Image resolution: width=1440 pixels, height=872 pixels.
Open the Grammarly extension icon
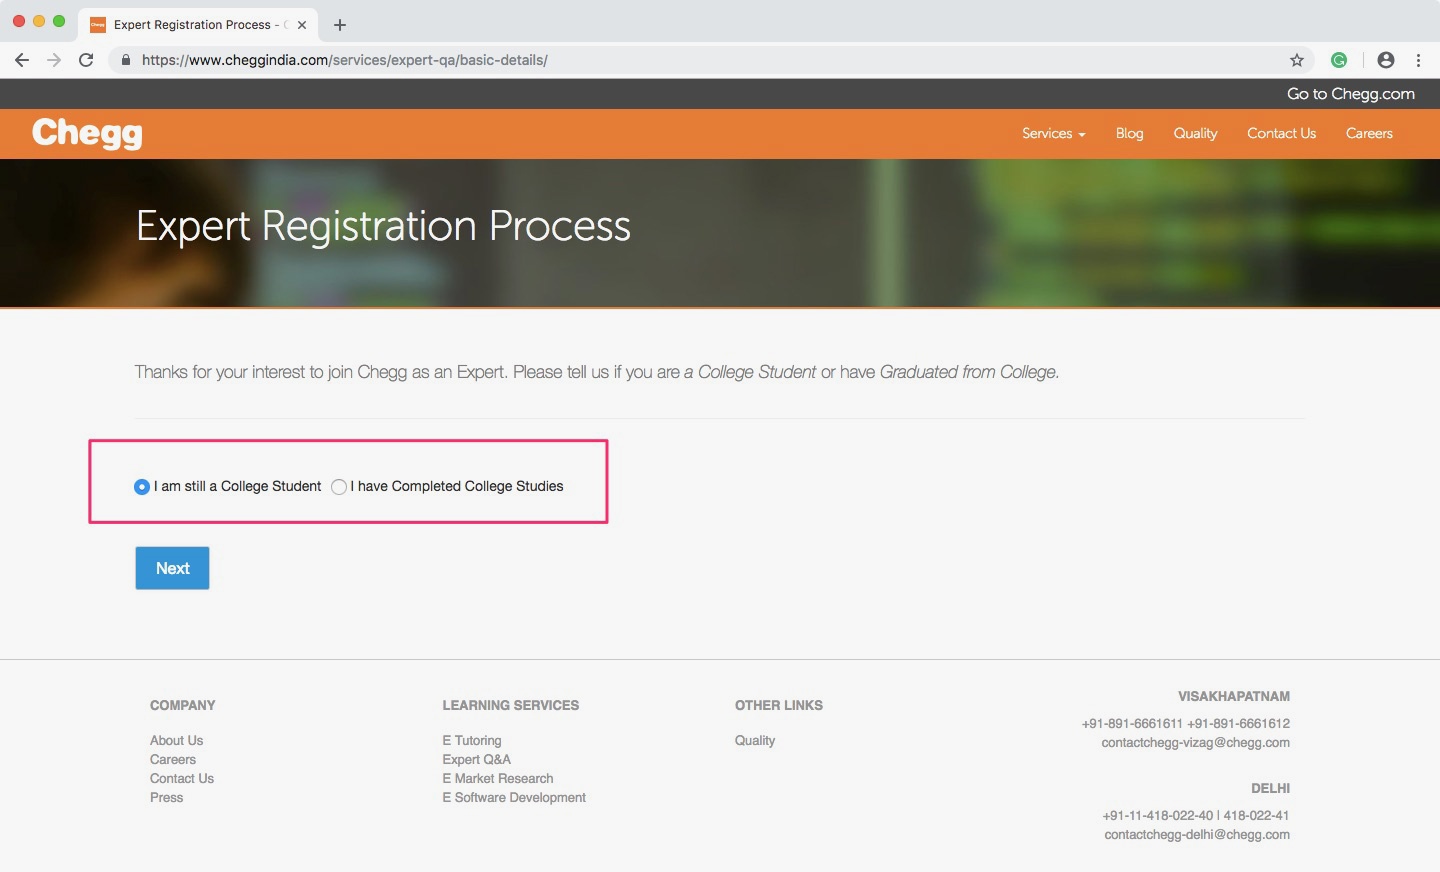tap(1339, 60)
